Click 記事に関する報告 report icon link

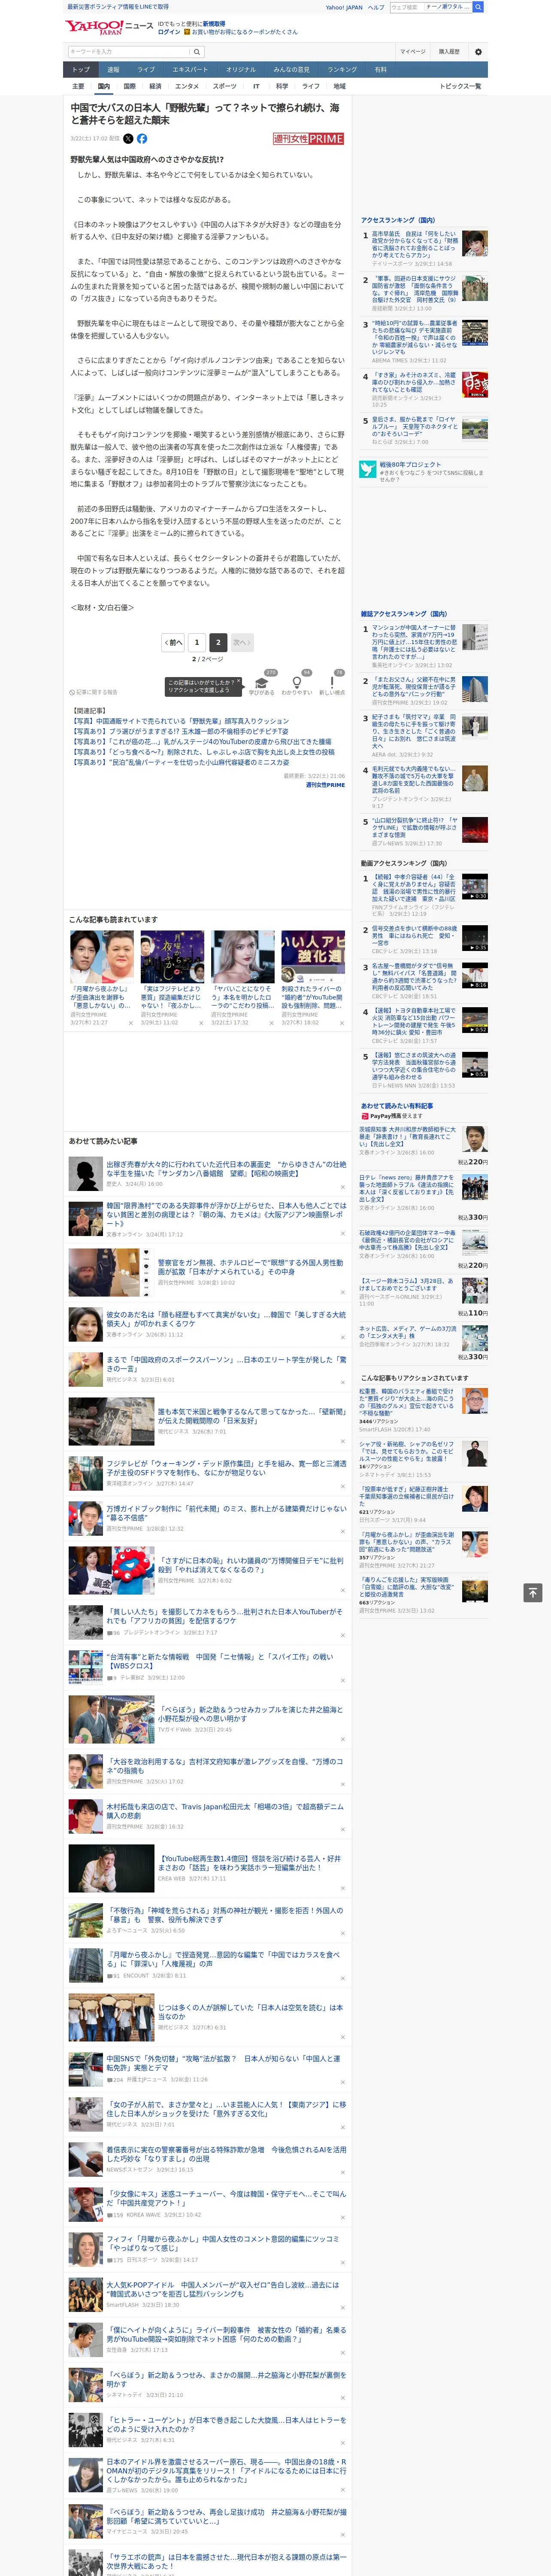click(94, 692)
